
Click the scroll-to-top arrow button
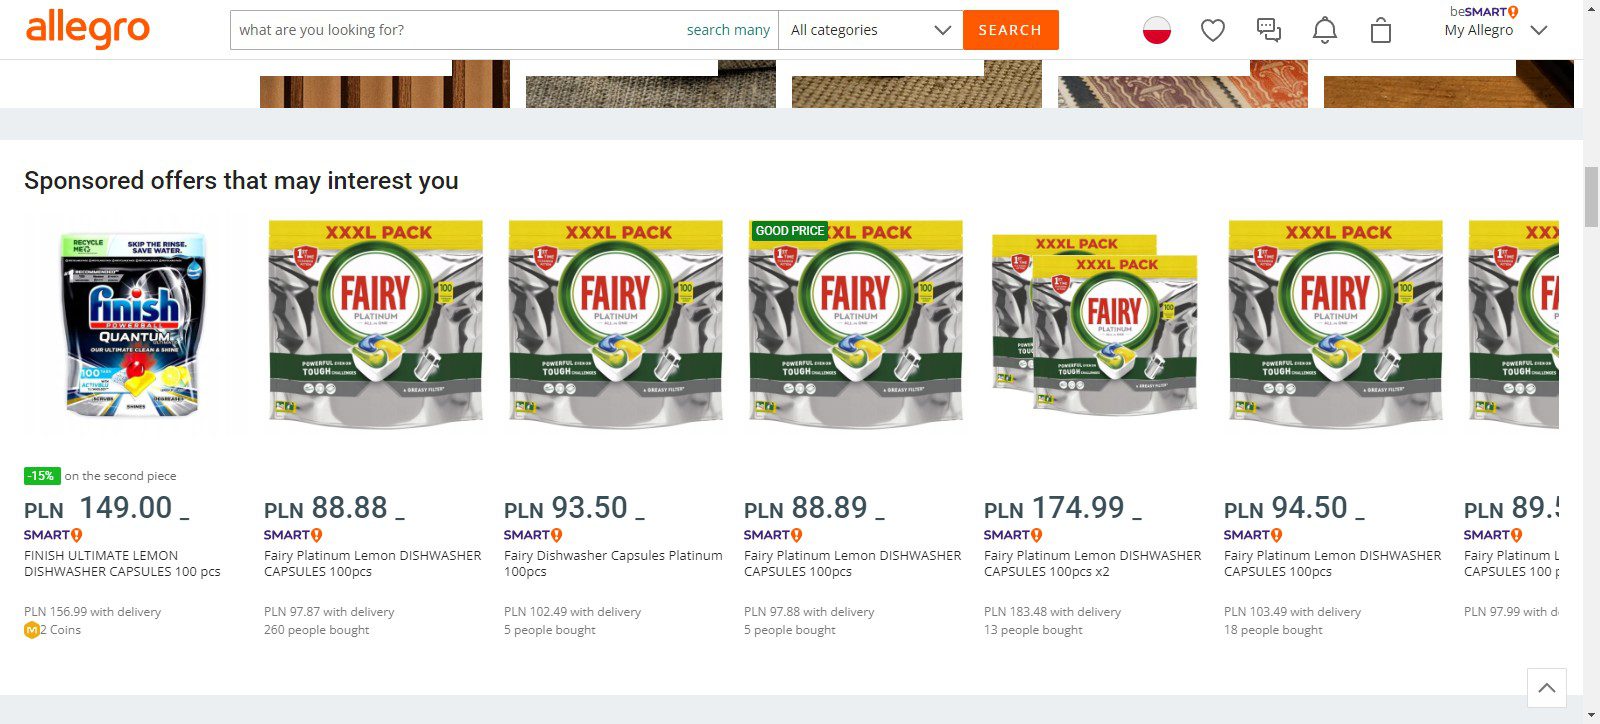[x=1546, y=688]
